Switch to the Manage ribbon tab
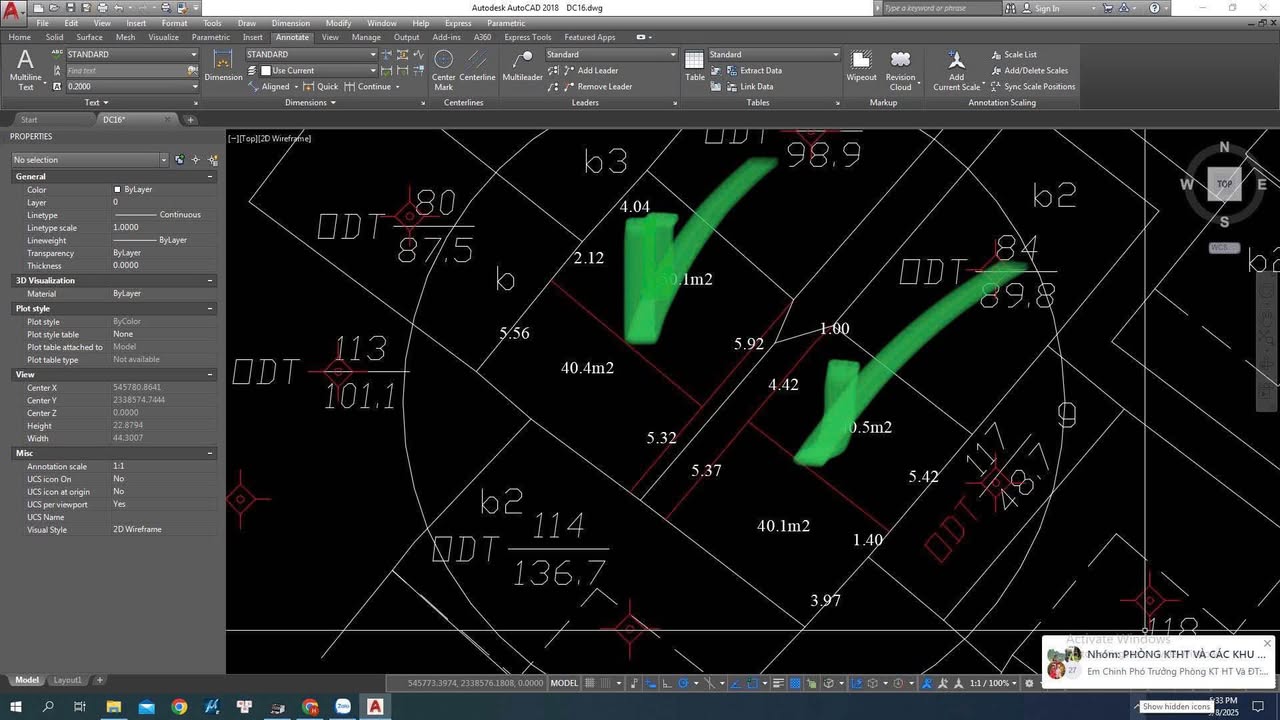Viewport: 1280px width, 720px height. point(366,37)
